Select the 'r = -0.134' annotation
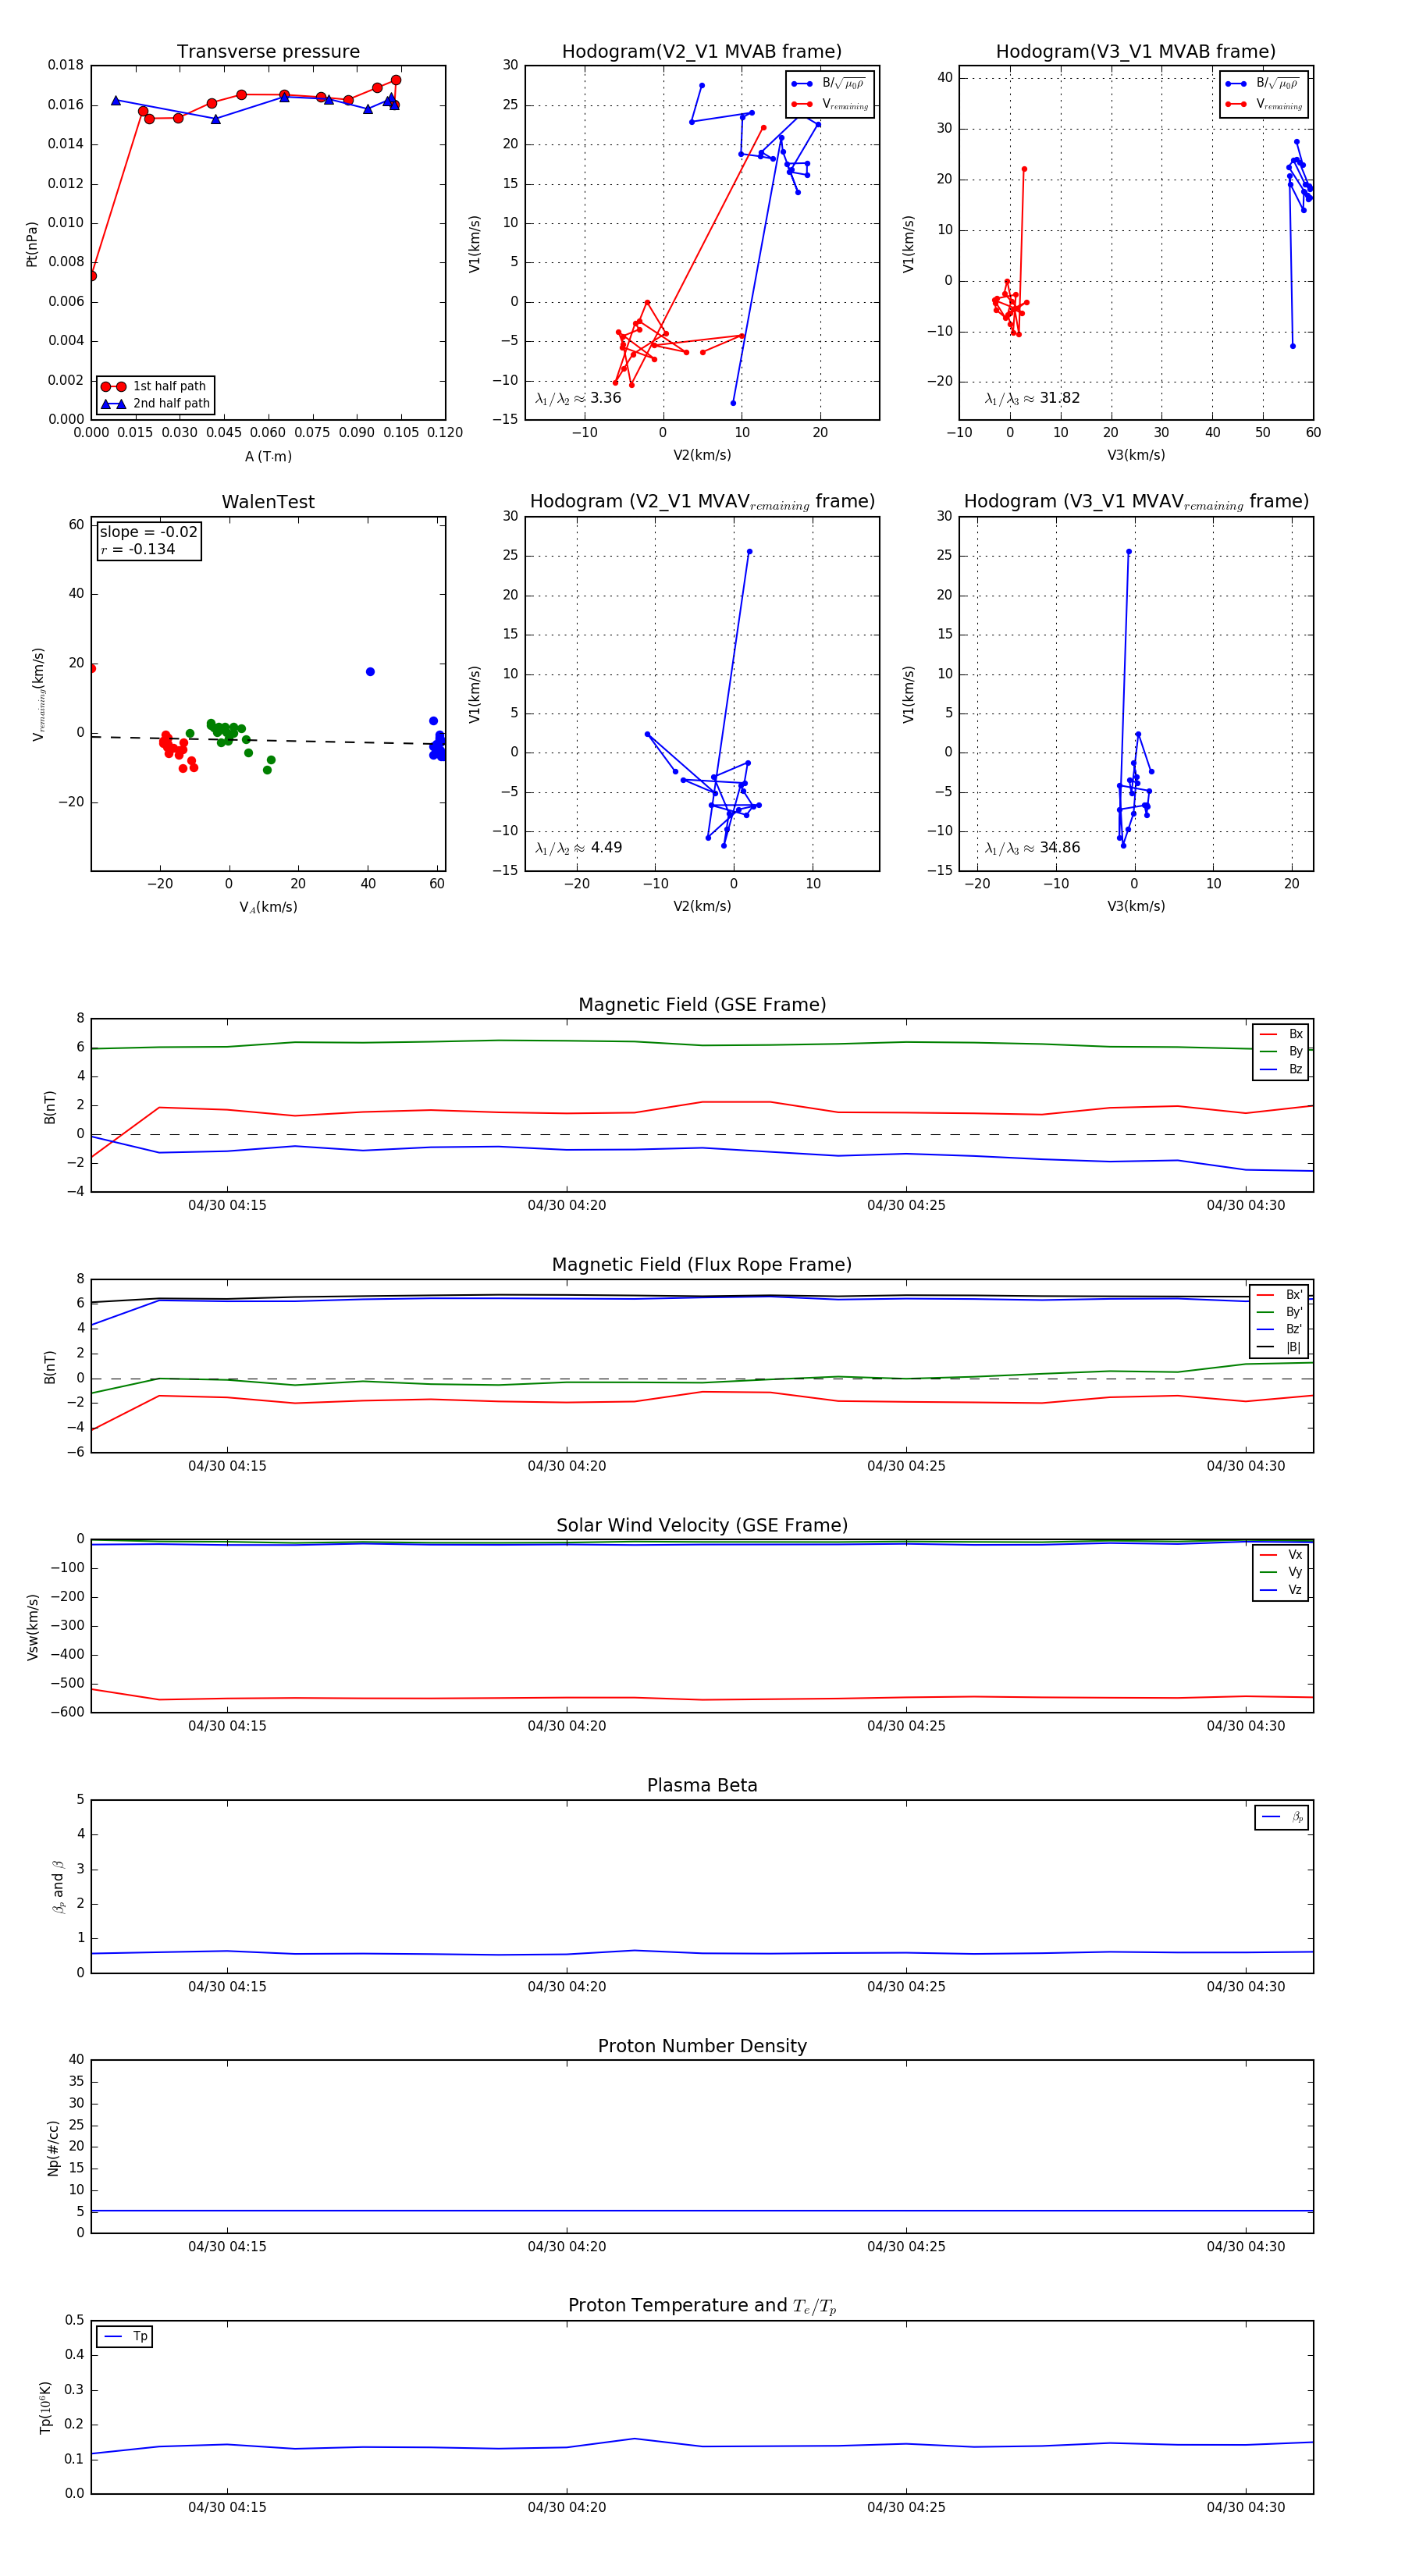This screenshot has height=2576, width=1405. (137, 549)
